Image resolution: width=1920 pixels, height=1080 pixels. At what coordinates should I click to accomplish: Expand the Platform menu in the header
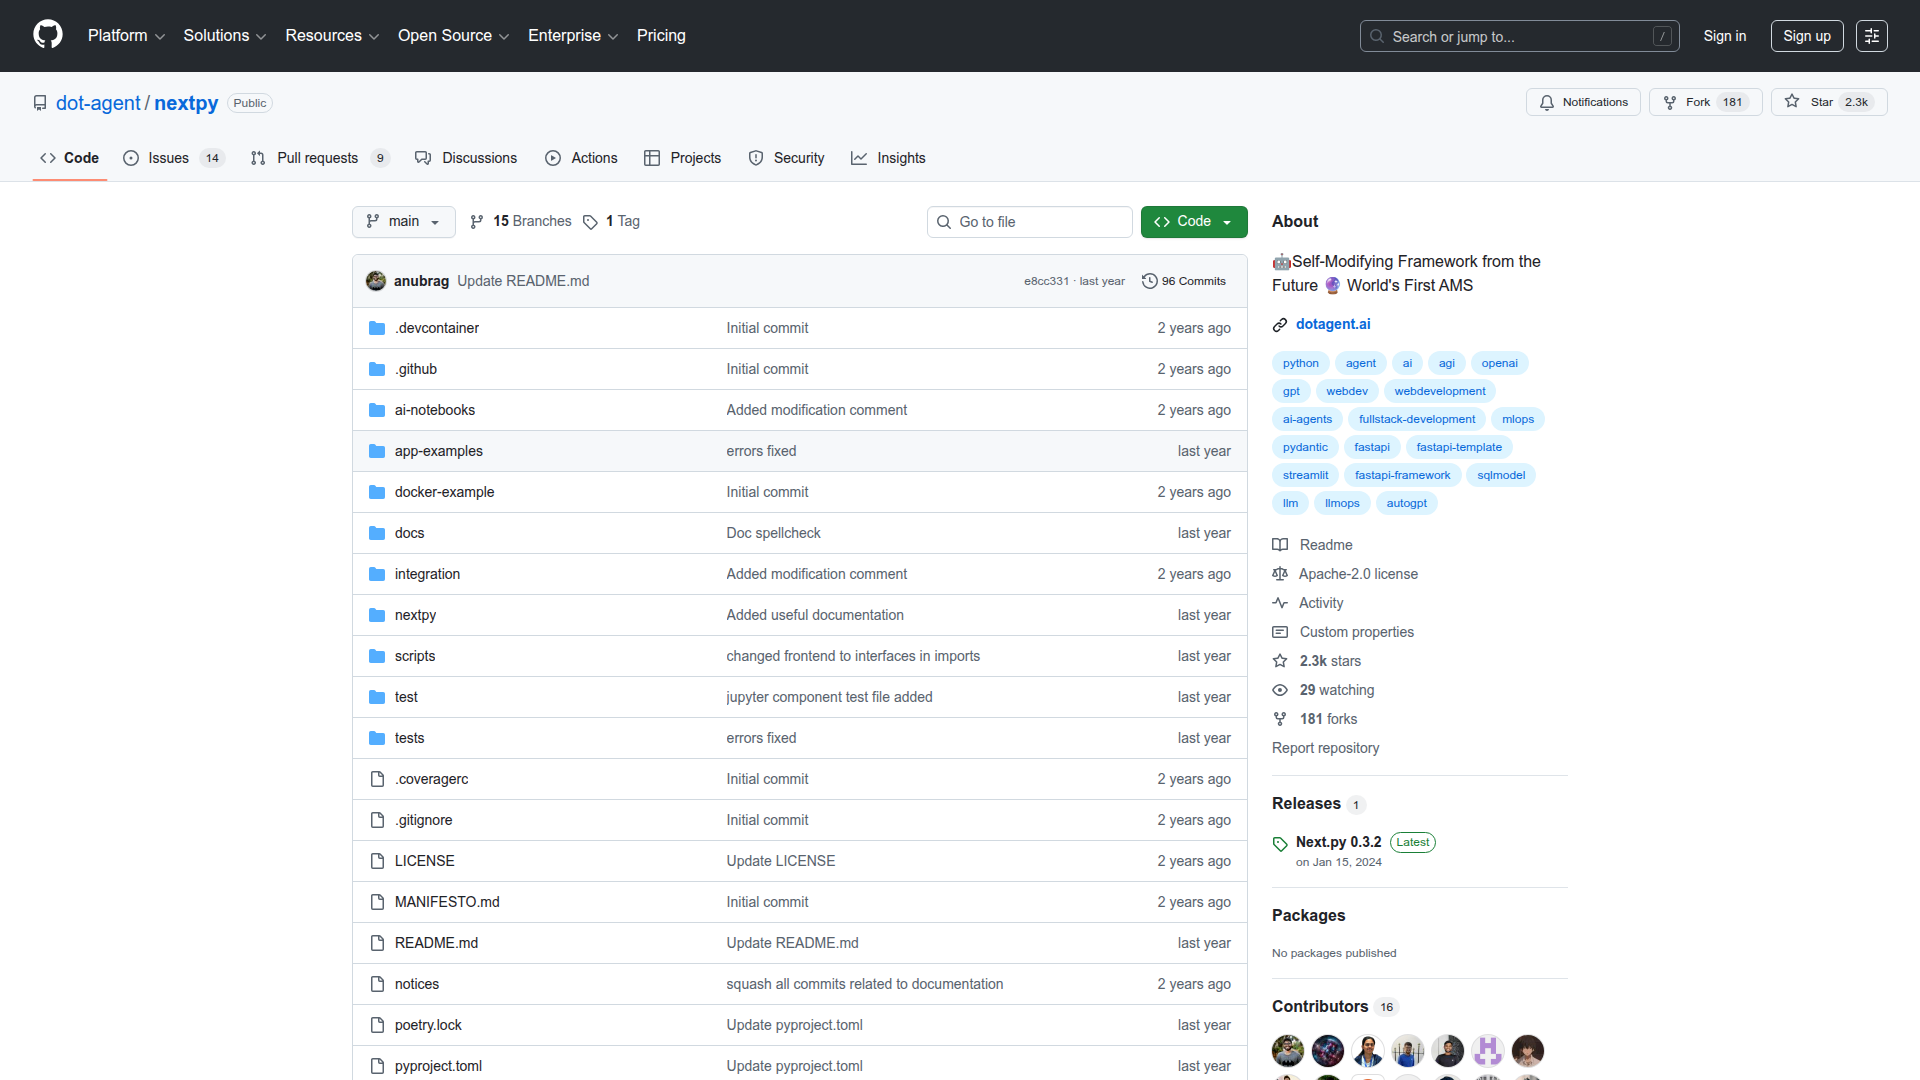126,36
